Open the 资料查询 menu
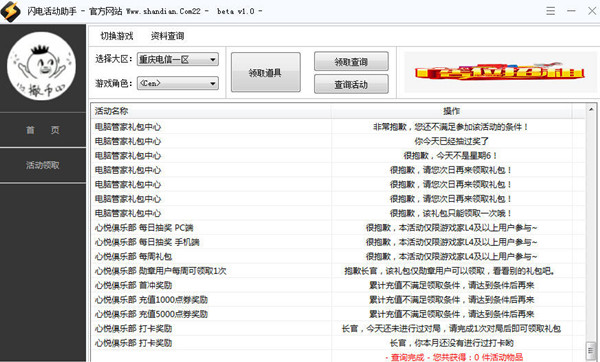Image resolution: width=600 pixels, height=362 pixels. click(167, 36)
